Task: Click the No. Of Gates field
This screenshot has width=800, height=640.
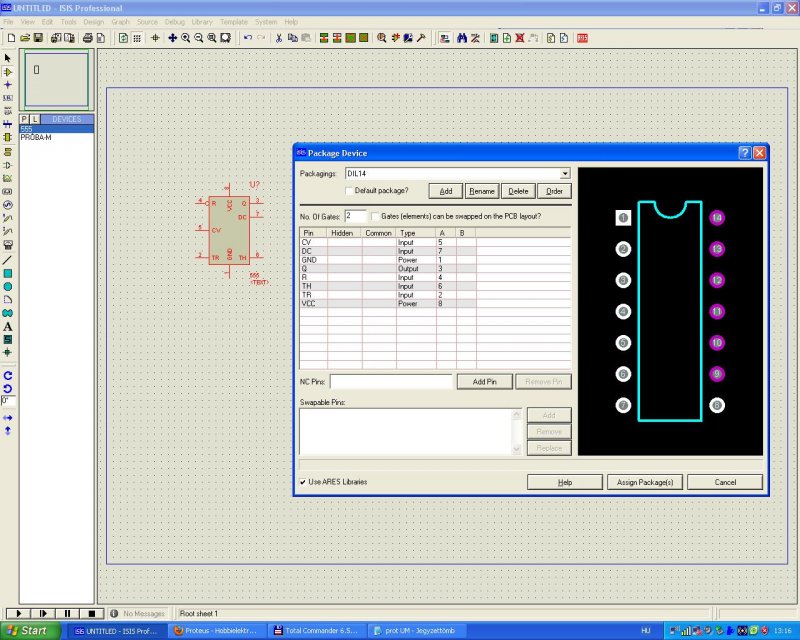Action: [x=356, y=216]
